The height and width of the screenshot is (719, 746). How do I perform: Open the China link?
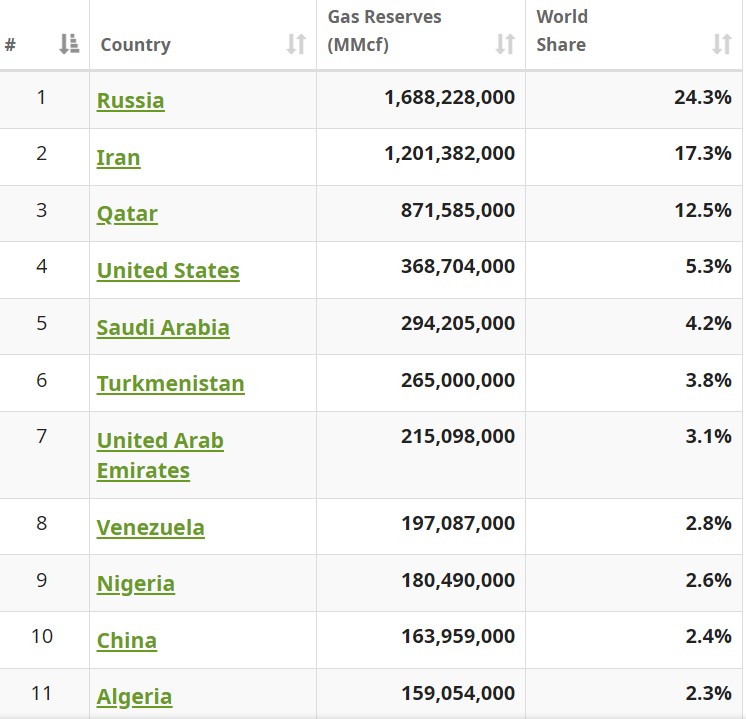tap(126, 641)
